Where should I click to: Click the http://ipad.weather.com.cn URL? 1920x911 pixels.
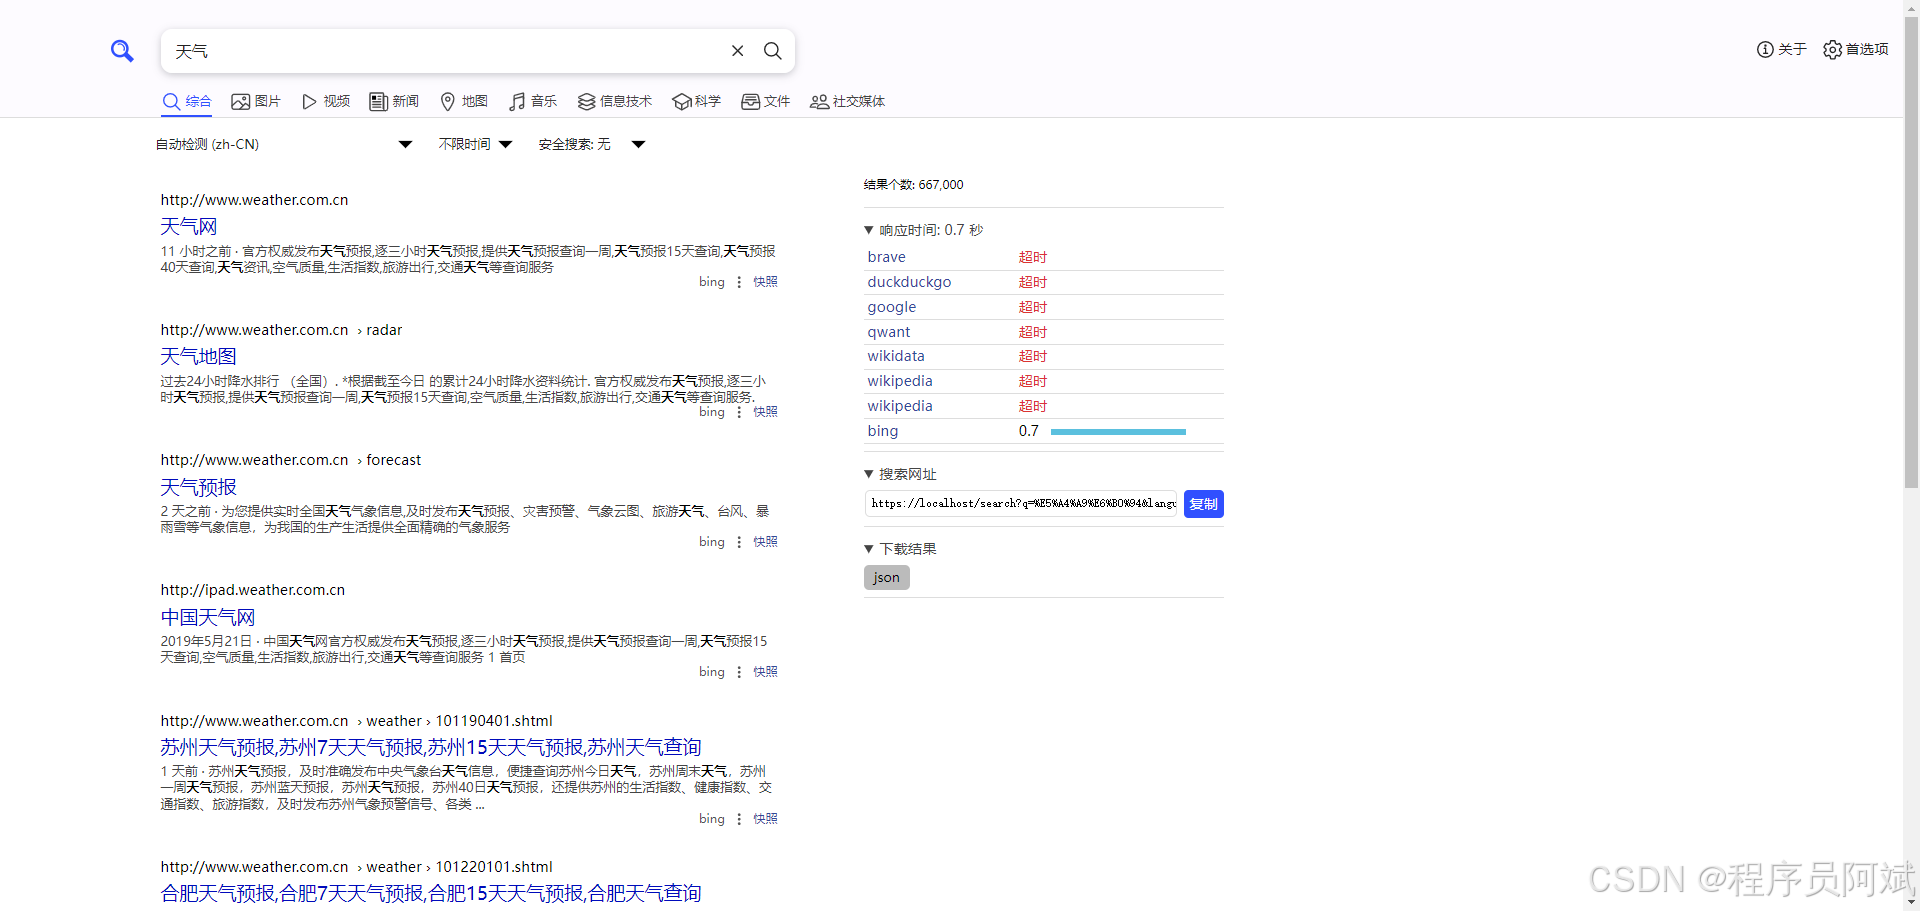pyautogui.click(x=253, y=590)
